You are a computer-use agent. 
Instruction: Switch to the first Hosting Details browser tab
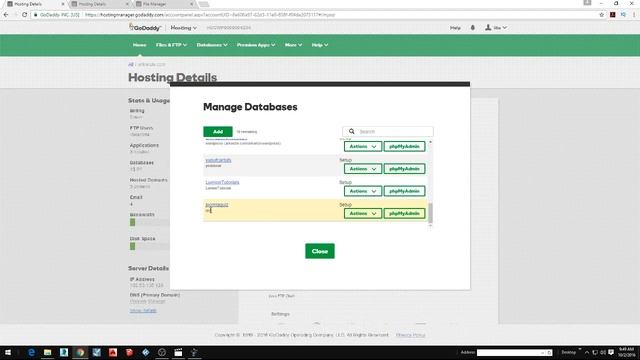pos(35,4)
